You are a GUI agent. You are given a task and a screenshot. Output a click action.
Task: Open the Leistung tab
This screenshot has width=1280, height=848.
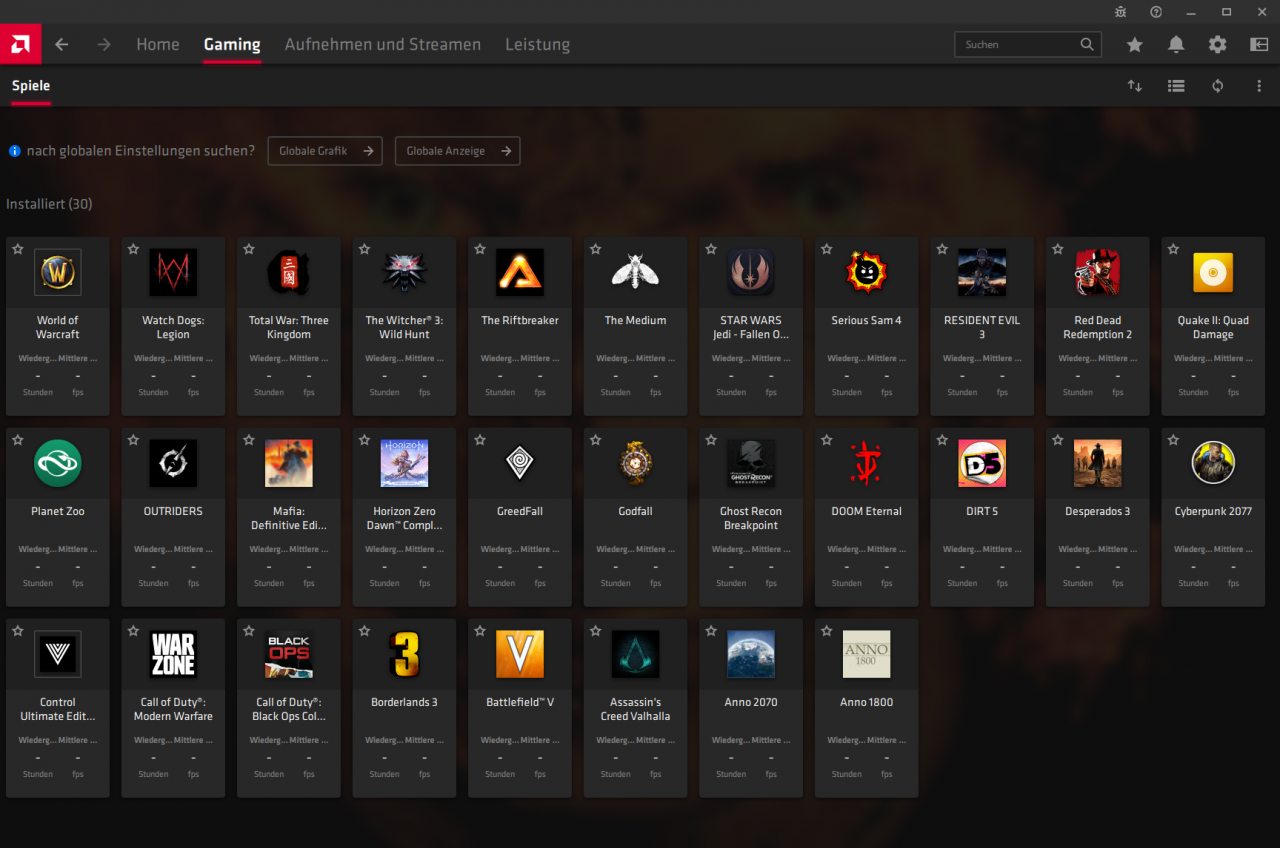tap(538, 44)
